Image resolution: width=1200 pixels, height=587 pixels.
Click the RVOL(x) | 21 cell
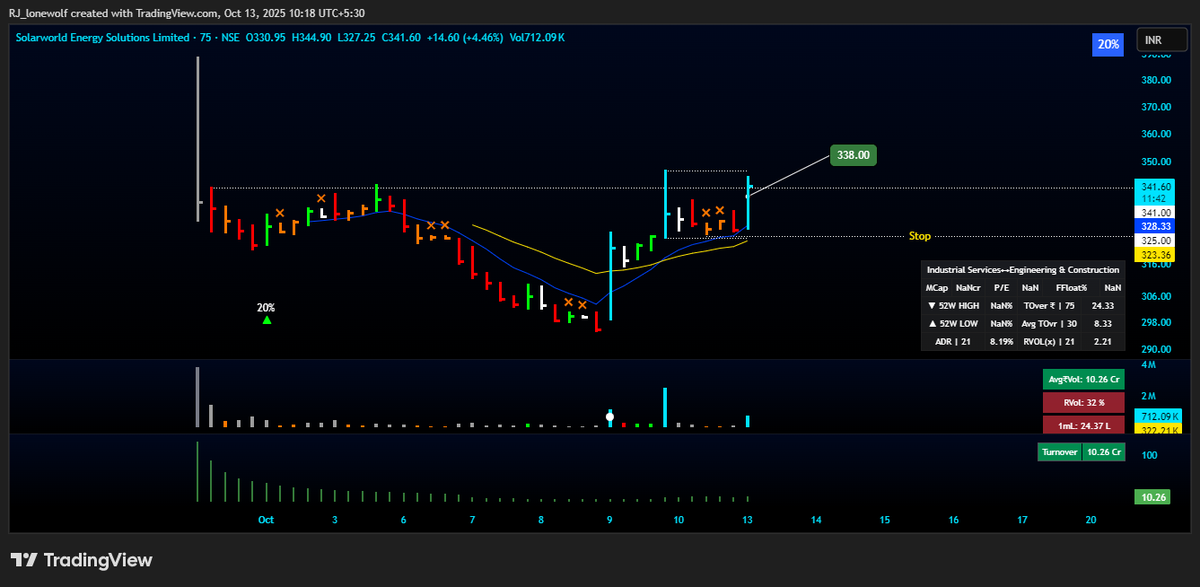point(1049,342)
